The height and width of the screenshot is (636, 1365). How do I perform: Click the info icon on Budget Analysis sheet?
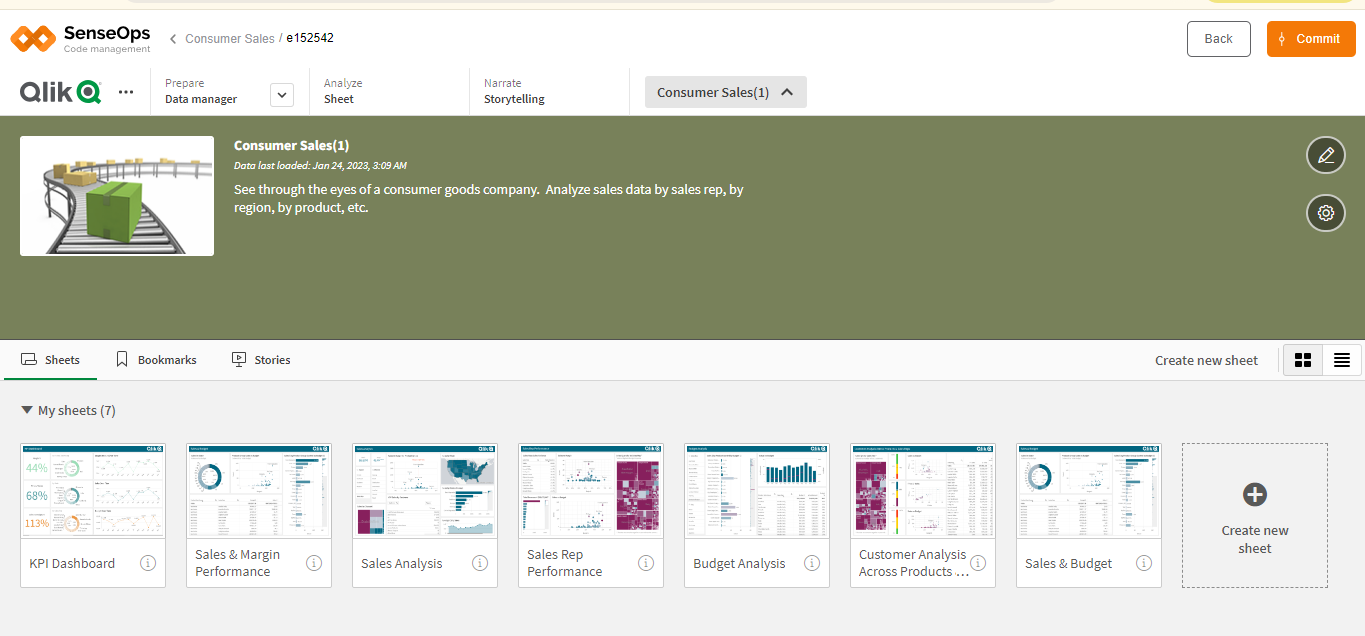point(811,563)
